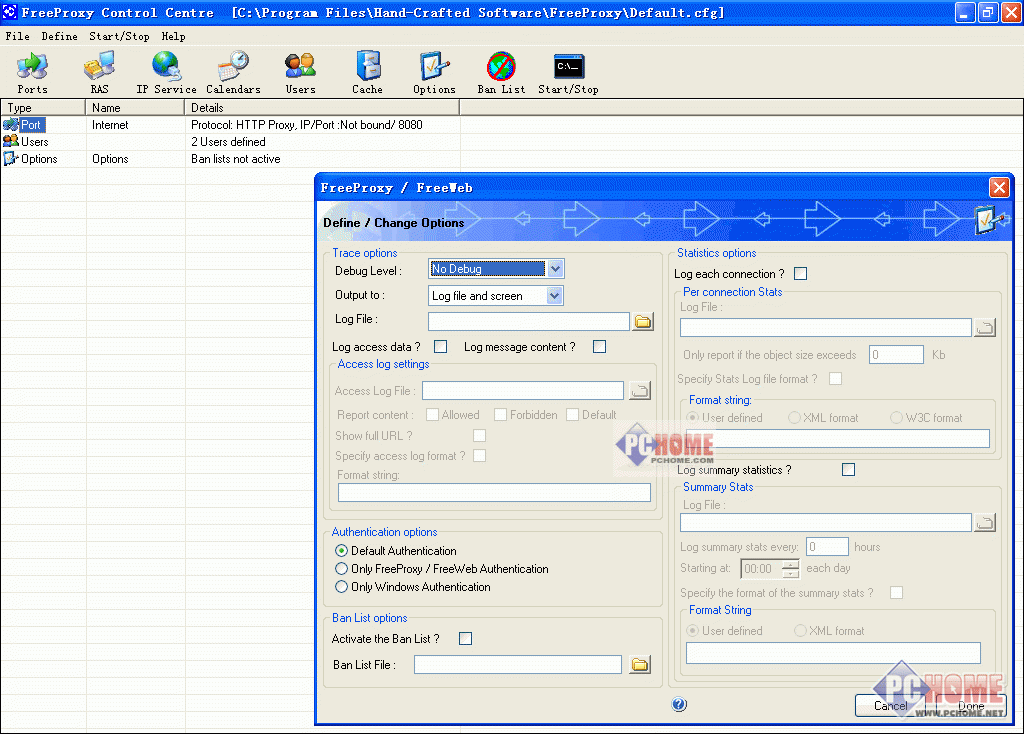This screenshot has height=734, width=1024.
Task: Open the Help menu
Action: 174,37
